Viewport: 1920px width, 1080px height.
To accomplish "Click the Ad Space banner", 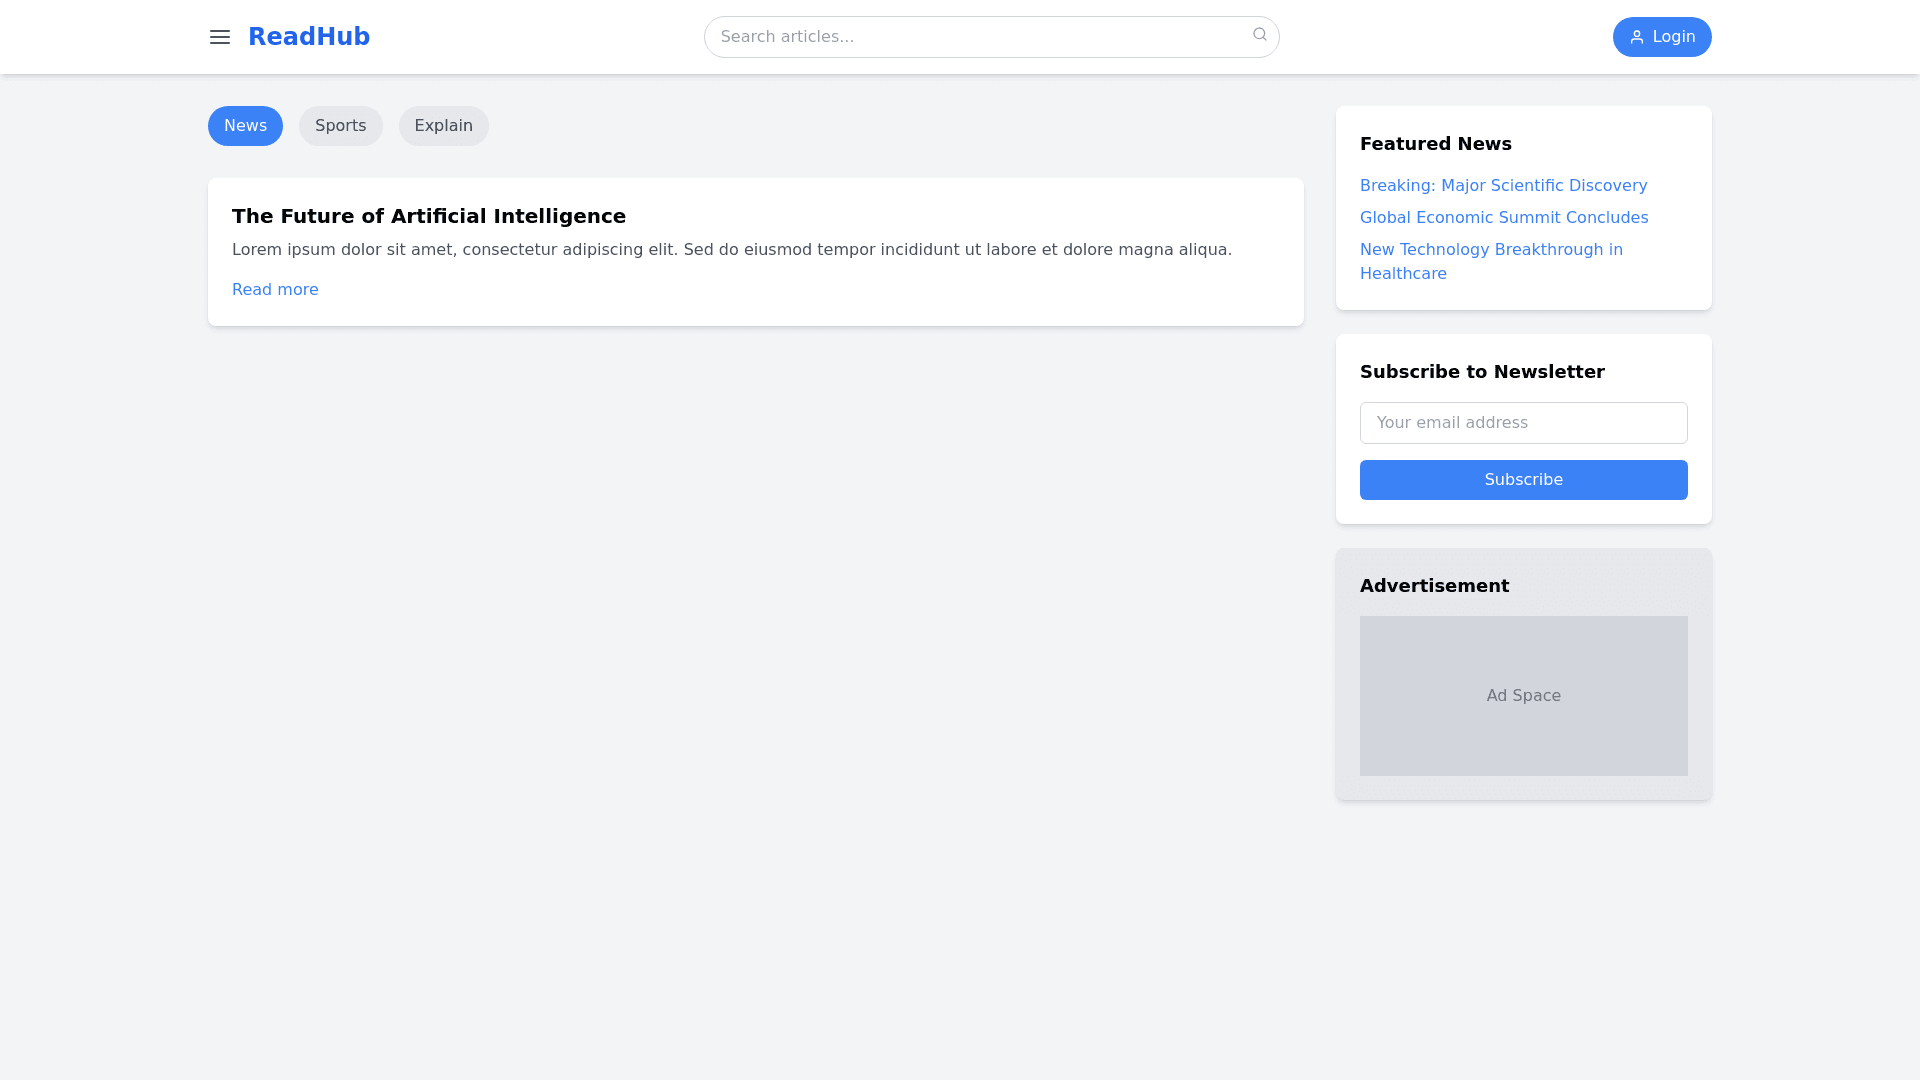I will (1523, 696).
